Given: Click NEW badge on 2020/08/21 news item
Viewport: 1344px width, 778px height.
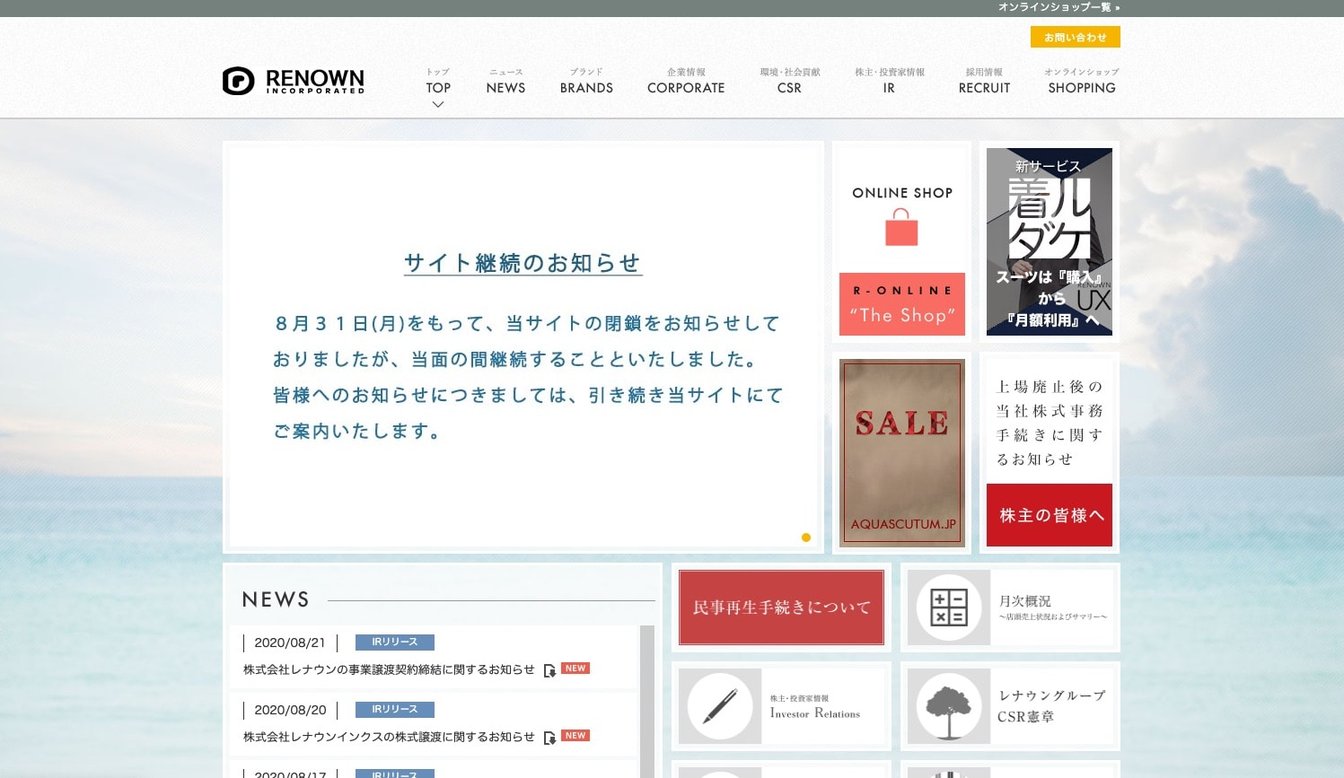Looking at the screenshot, I should click(x=575, y=668).
